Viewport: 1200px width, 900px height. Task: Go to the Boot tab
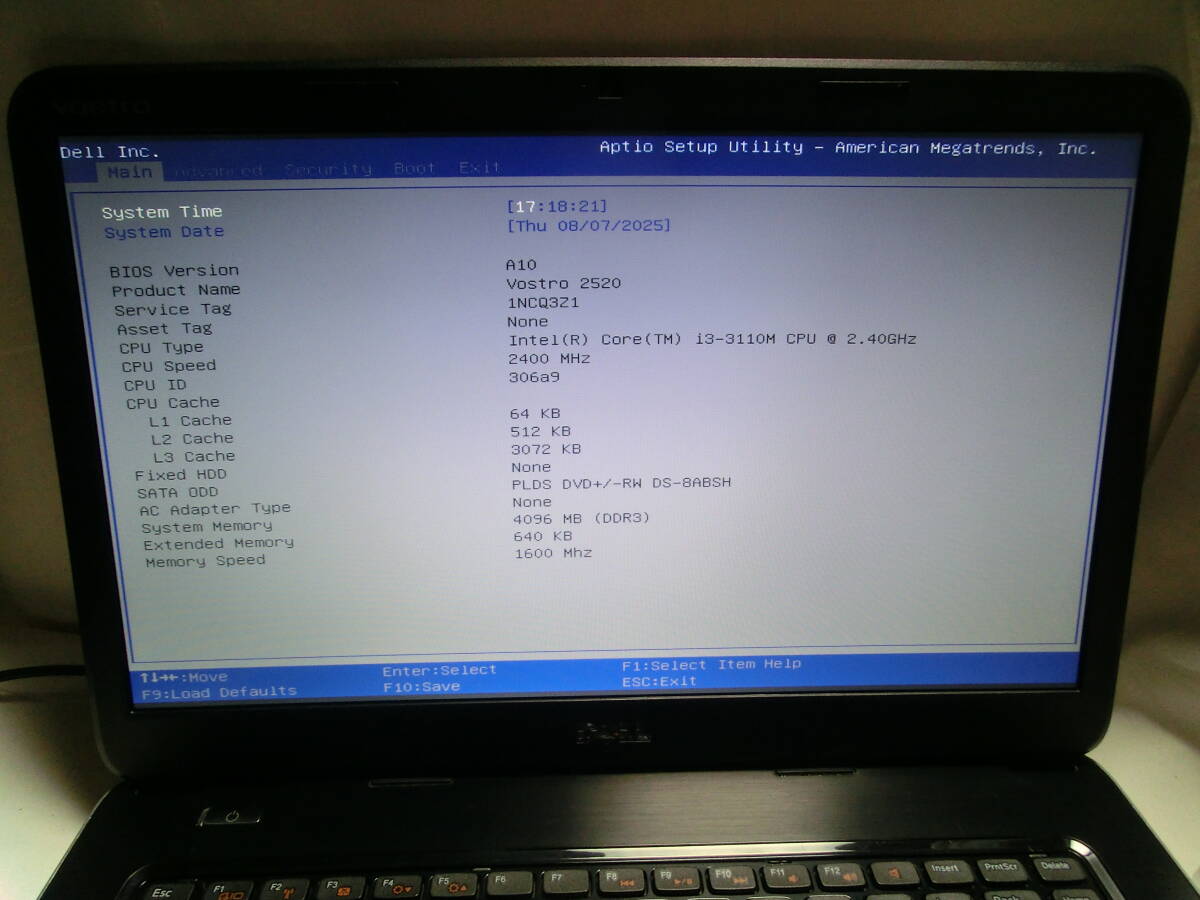point(414,168)
